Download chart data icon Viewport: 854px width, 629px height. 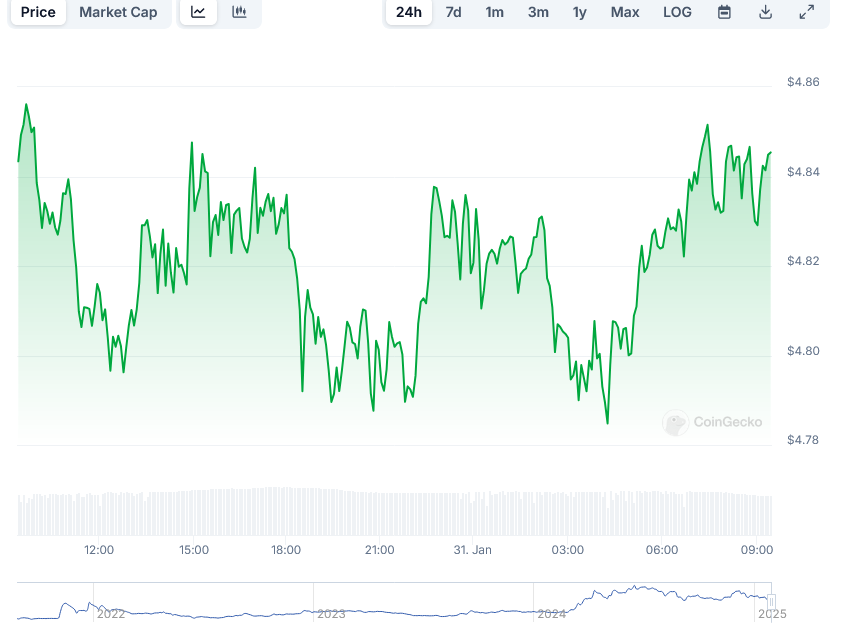[x=765, y=12]
